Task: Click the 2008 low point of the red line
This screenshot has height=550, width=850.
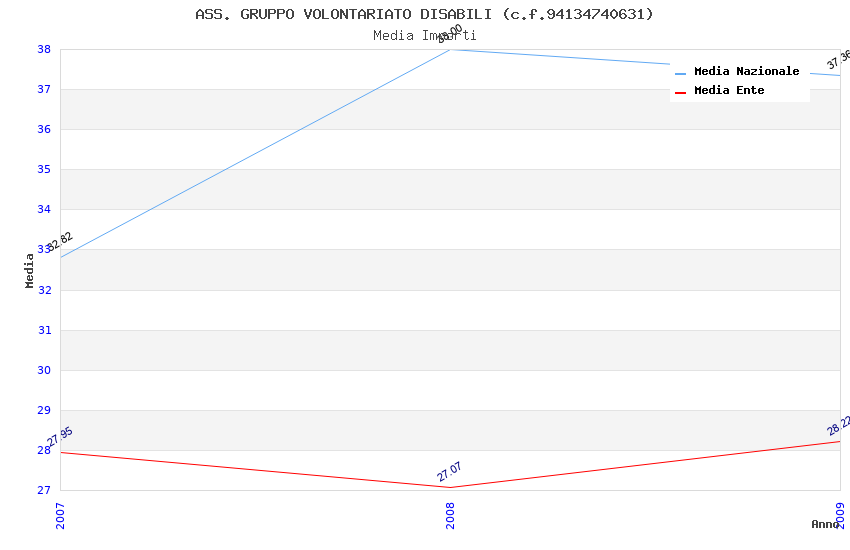Action: pyautogui.click(x=450, y=487)
